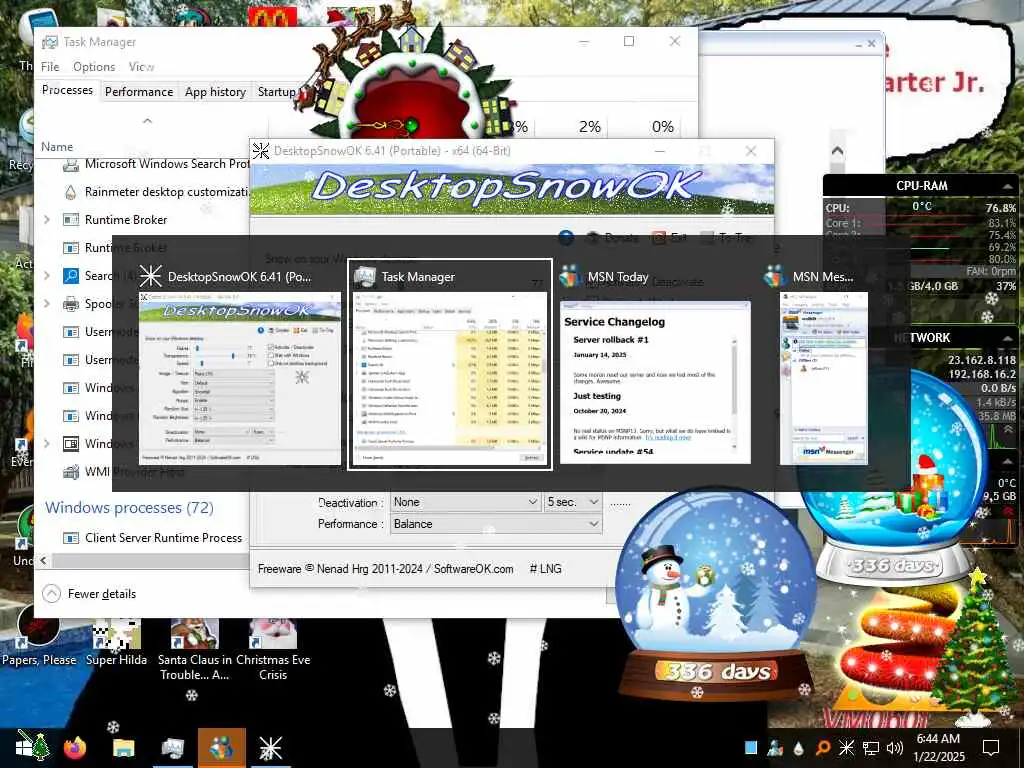
Task: Click the 2% column header in Task Manager
Action: coord(590,127)
